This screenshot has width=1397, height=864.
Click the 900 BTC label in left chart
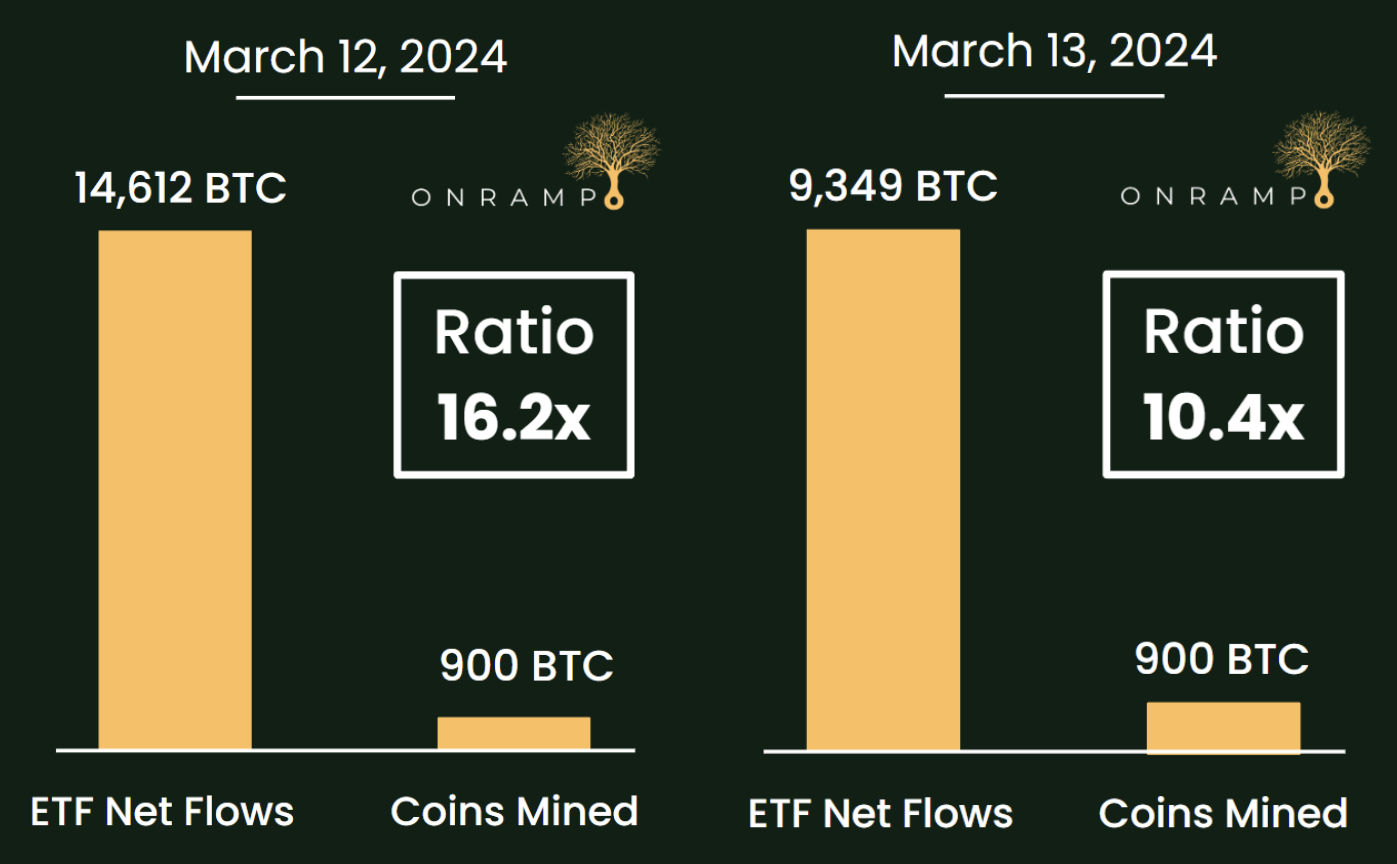[527, 666]
